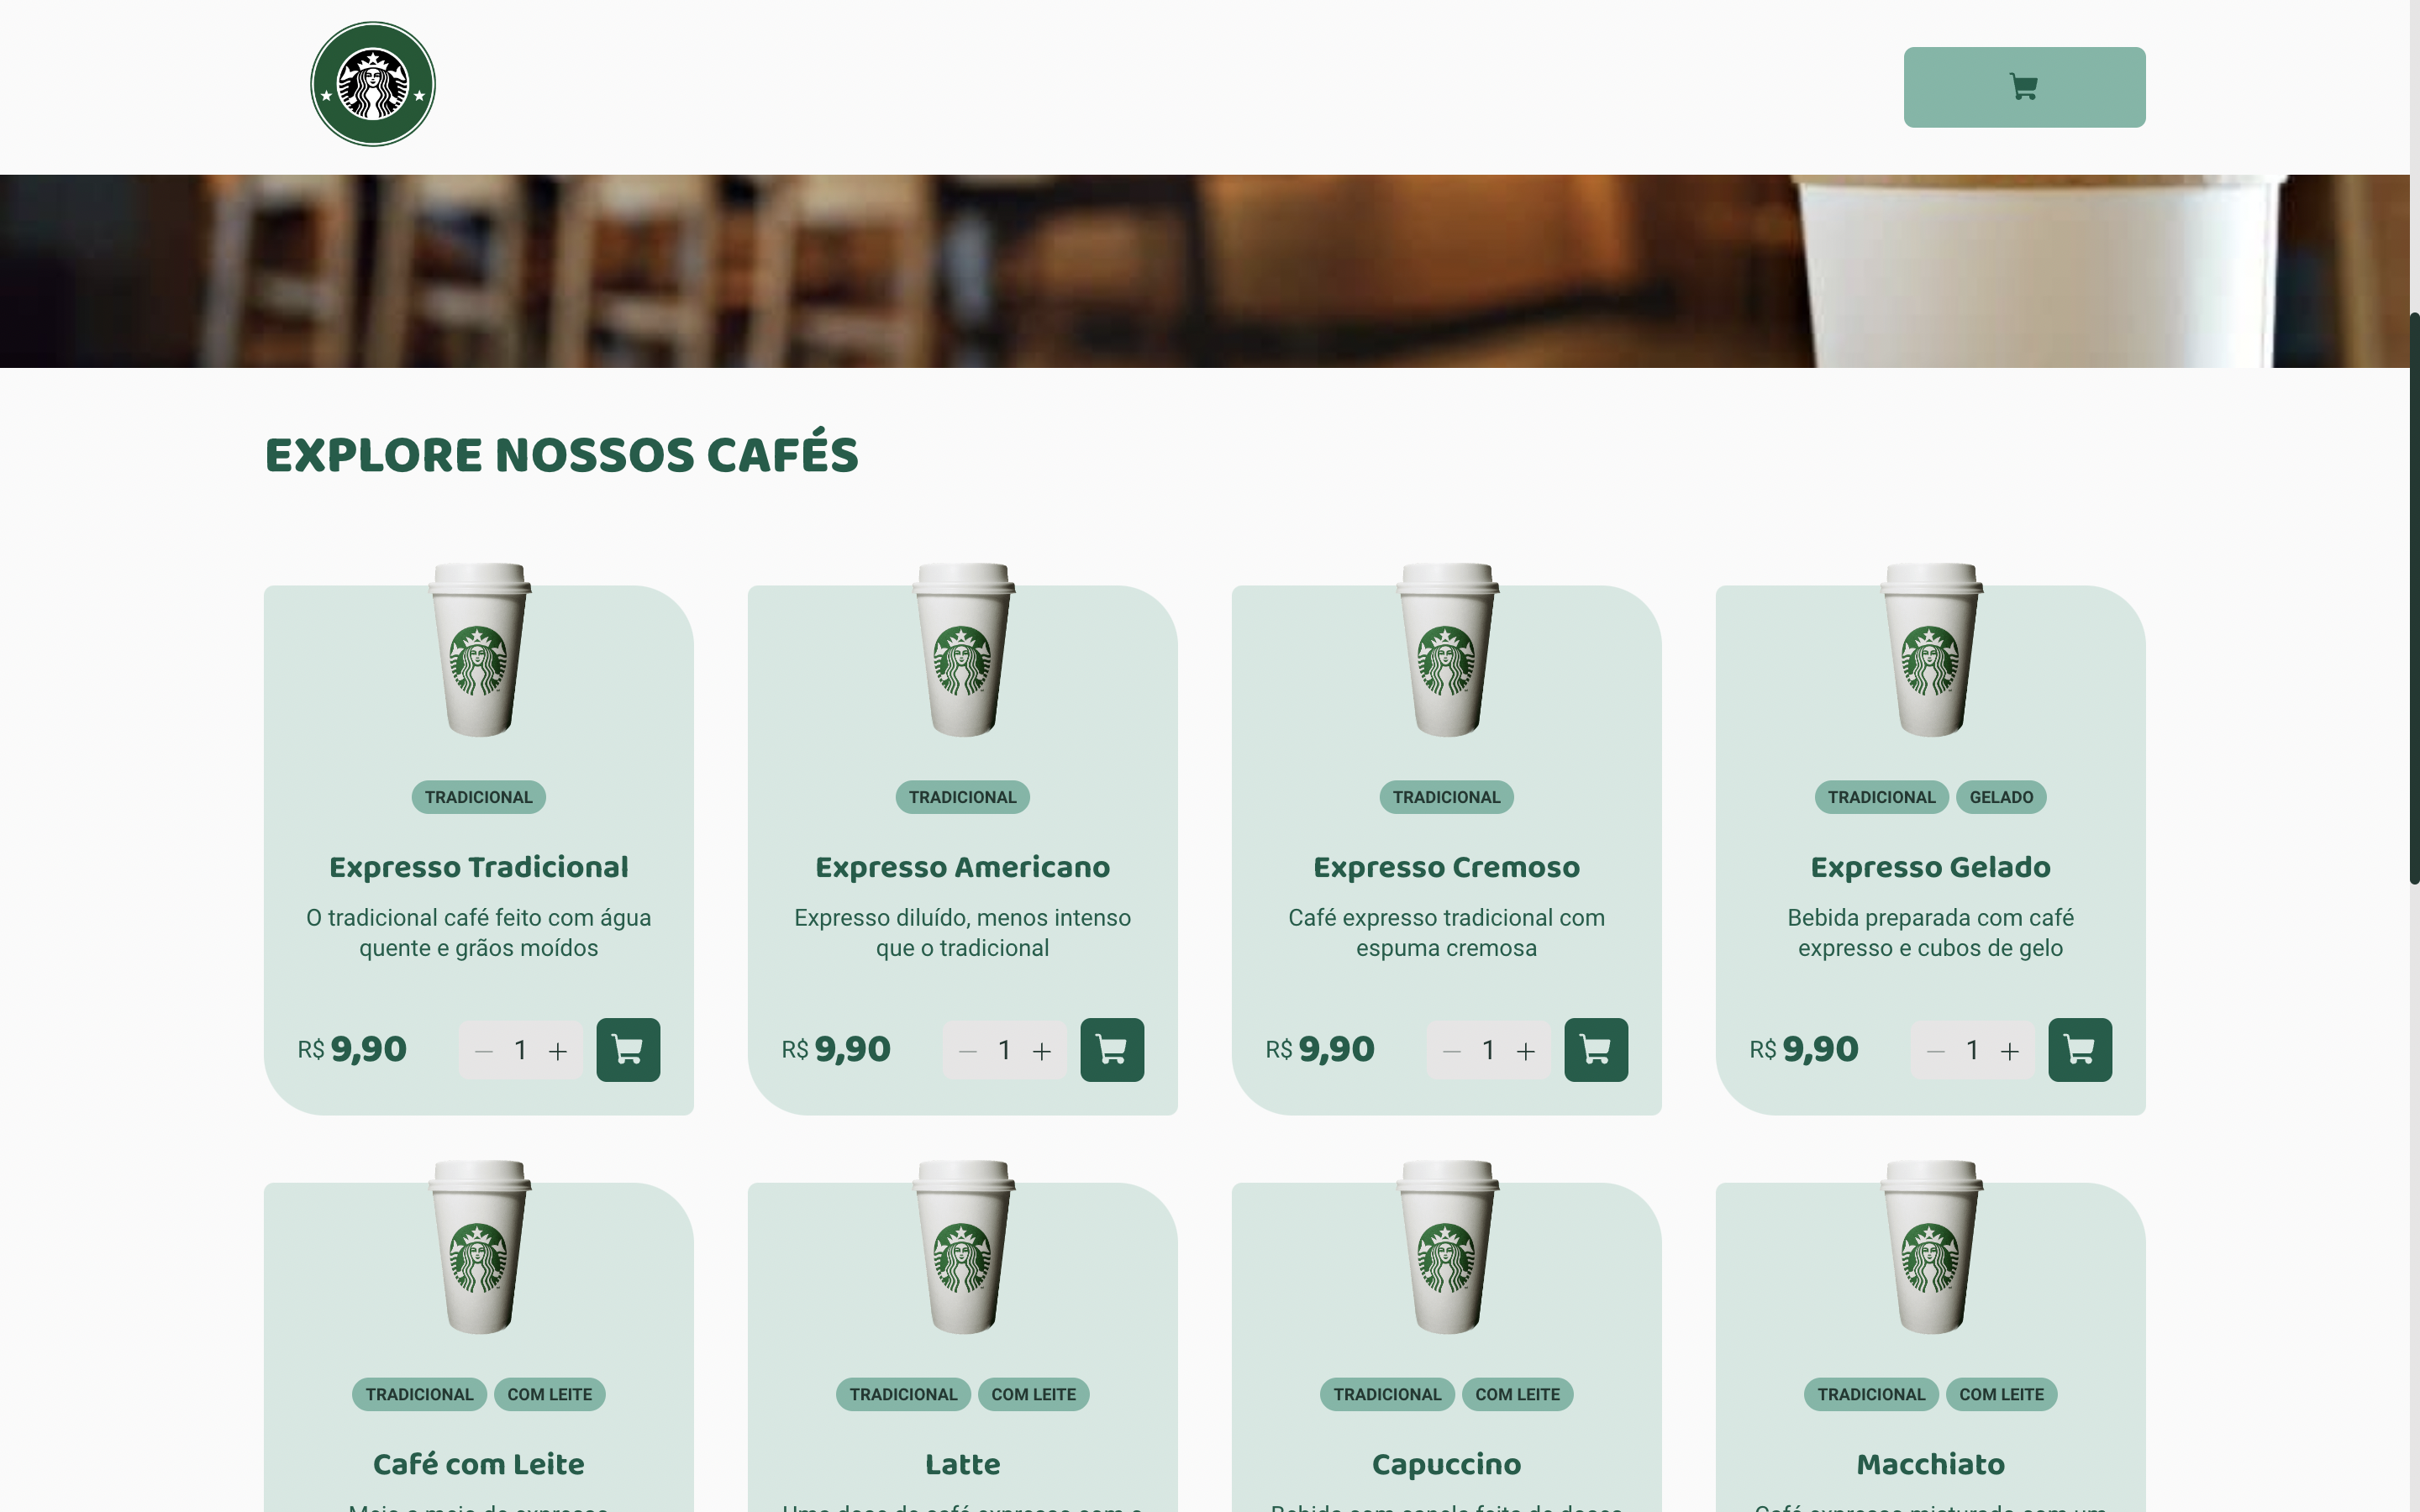Add Expresso Tradicional to cart
Image resolution: width=2420 pixels, height=1512 pixels.
click(628, 1050)
